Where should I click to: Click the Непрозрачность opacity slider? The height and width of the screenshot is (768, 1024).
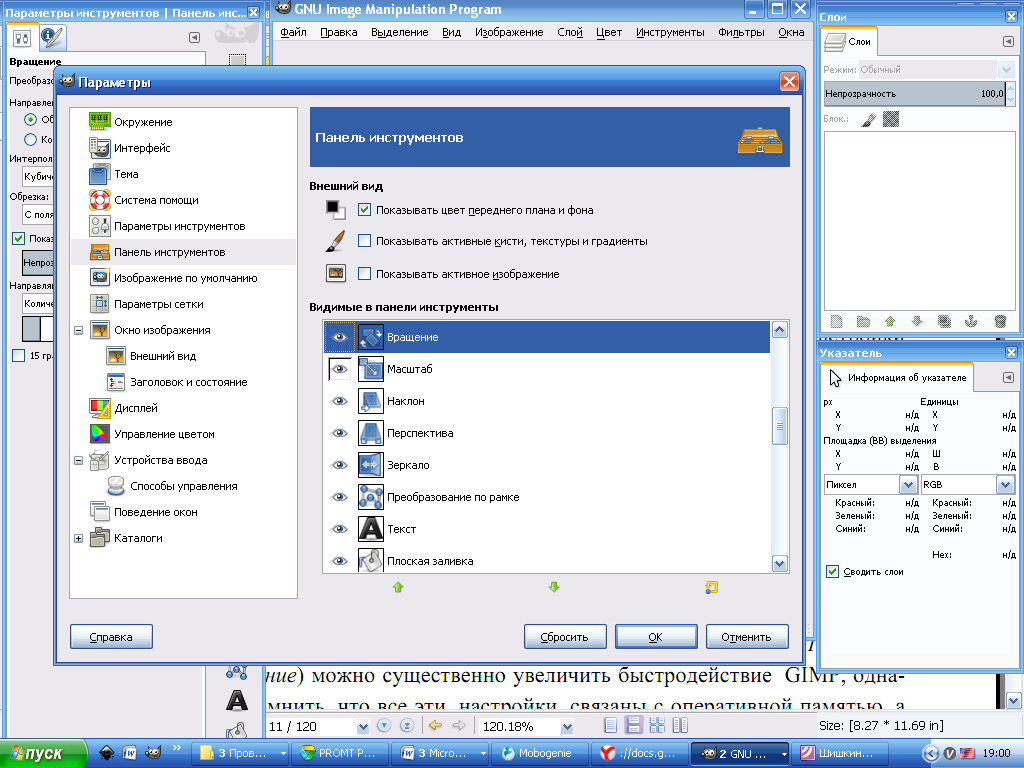point(914,93)
